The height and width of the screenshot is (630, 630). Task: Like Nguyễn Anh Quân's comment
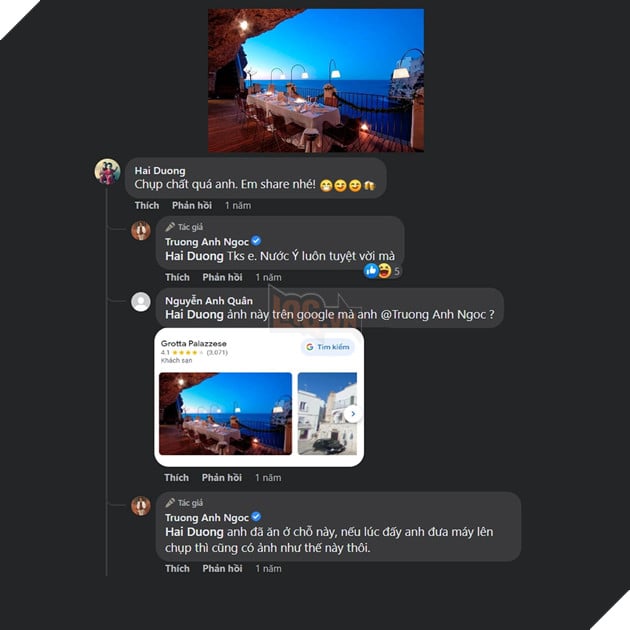tap(176, 477)
